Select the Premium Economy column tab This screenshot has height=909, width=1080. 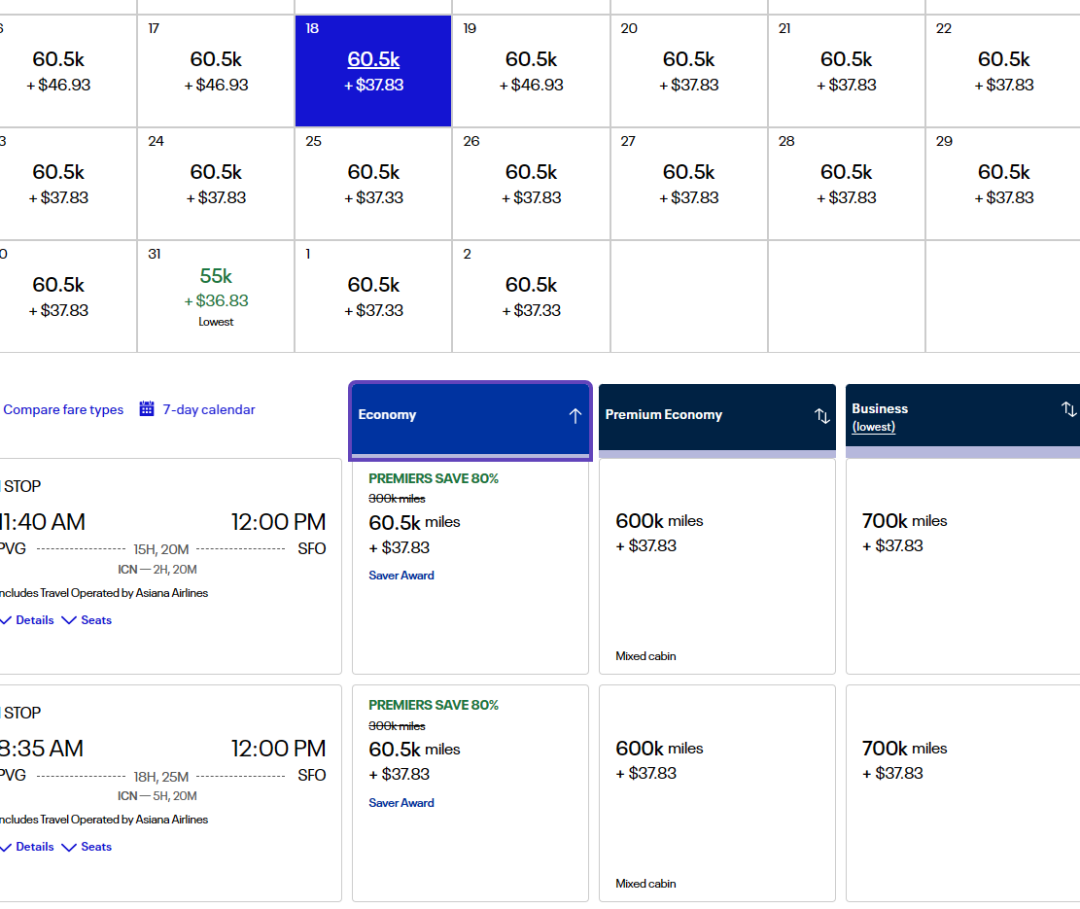pos(700,416)
